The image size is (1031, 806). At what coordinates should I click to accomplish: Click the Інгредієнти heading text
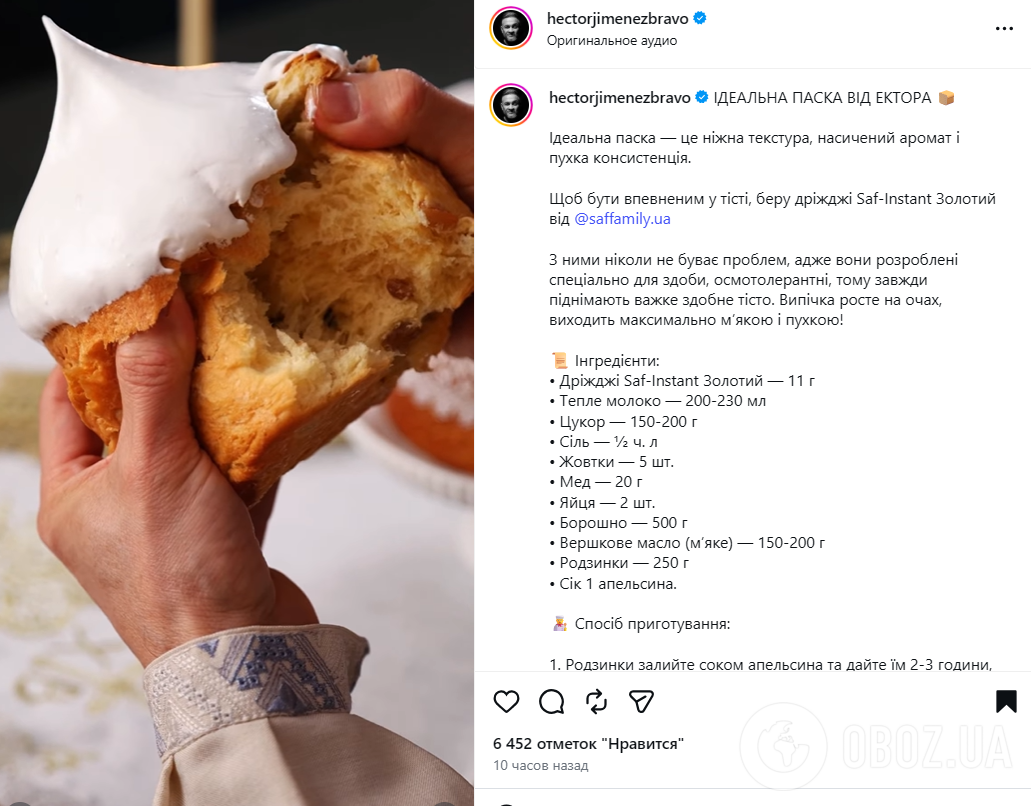(617, 360)
